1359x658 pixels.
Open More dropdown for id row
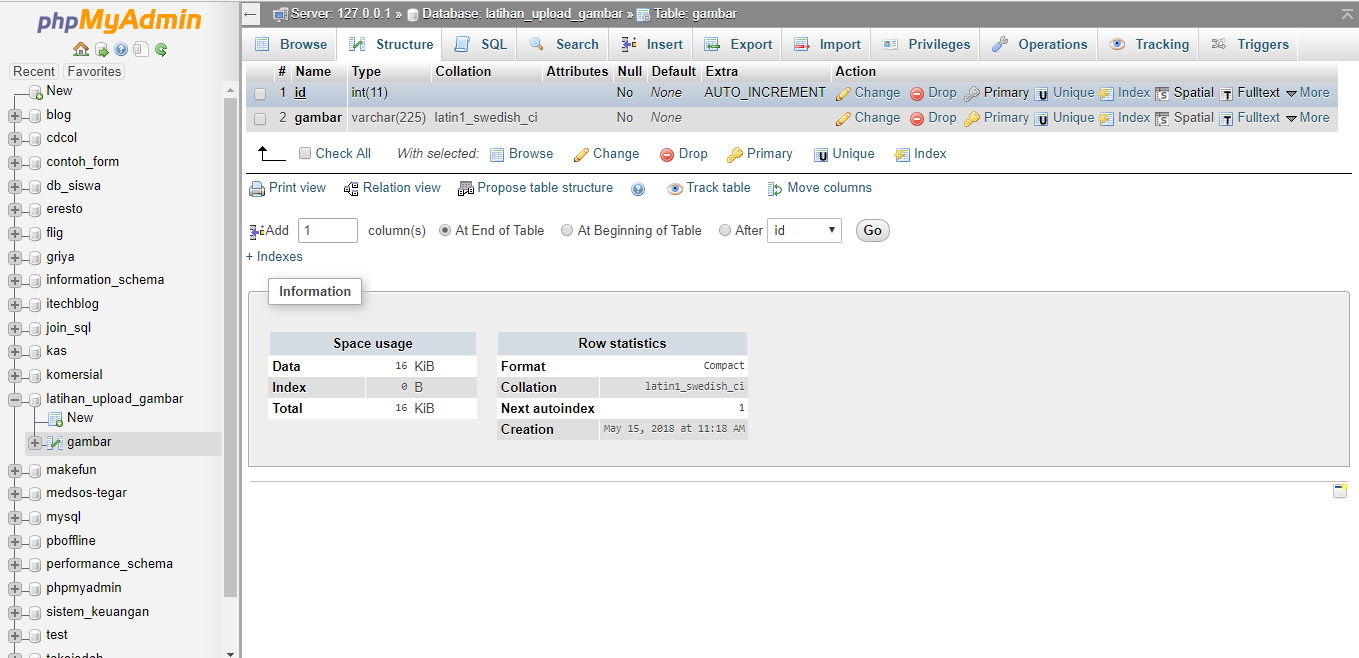1308,92
